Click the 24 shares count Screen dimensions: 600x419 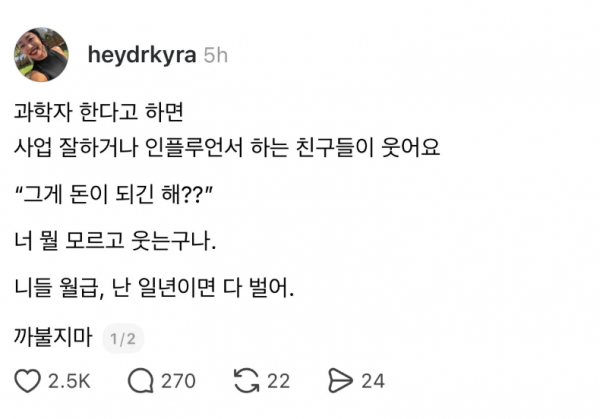pos(372,381)
